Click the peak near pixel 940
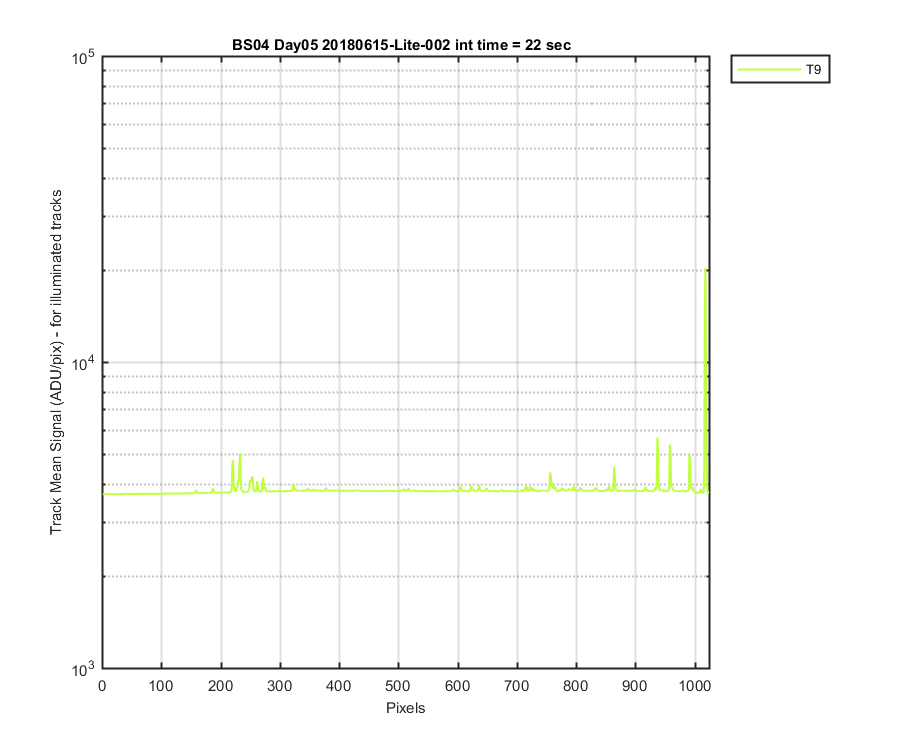 657,439
